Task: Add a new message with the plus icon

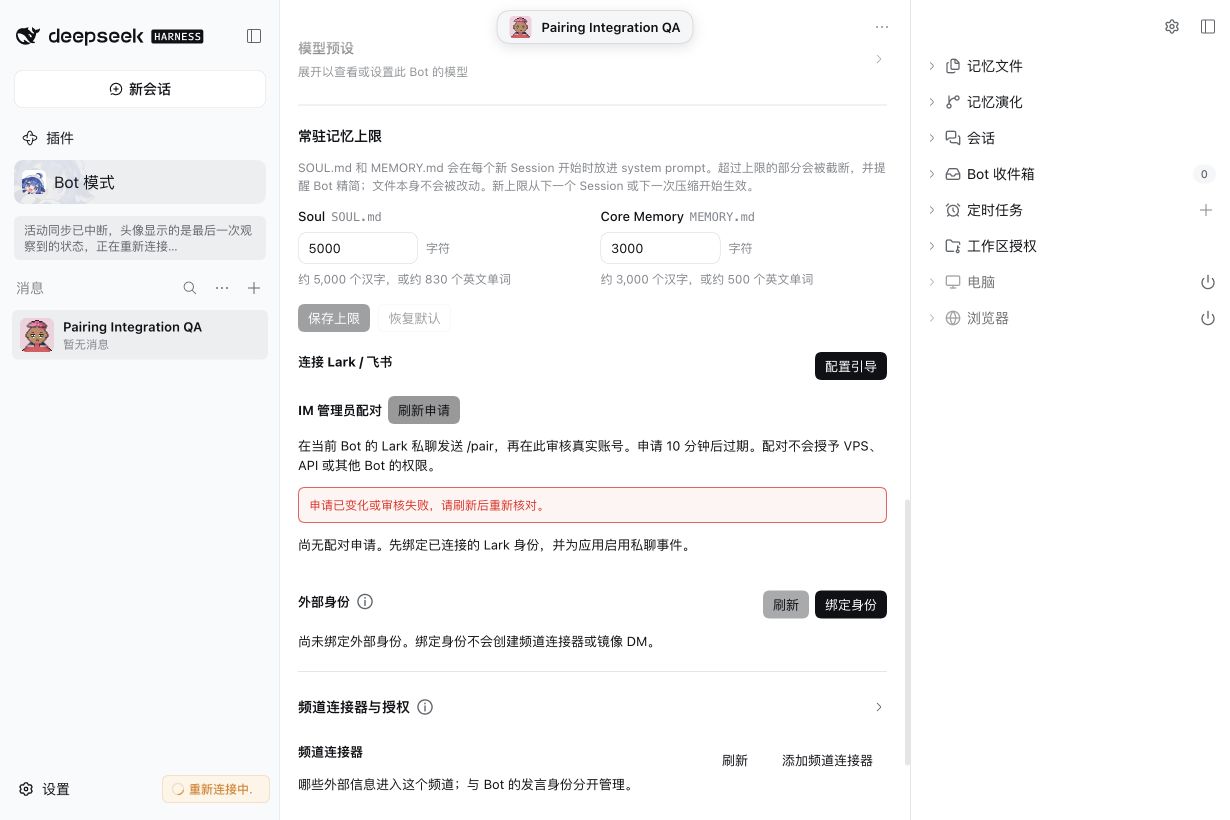Action: click(x=254, y=288)
